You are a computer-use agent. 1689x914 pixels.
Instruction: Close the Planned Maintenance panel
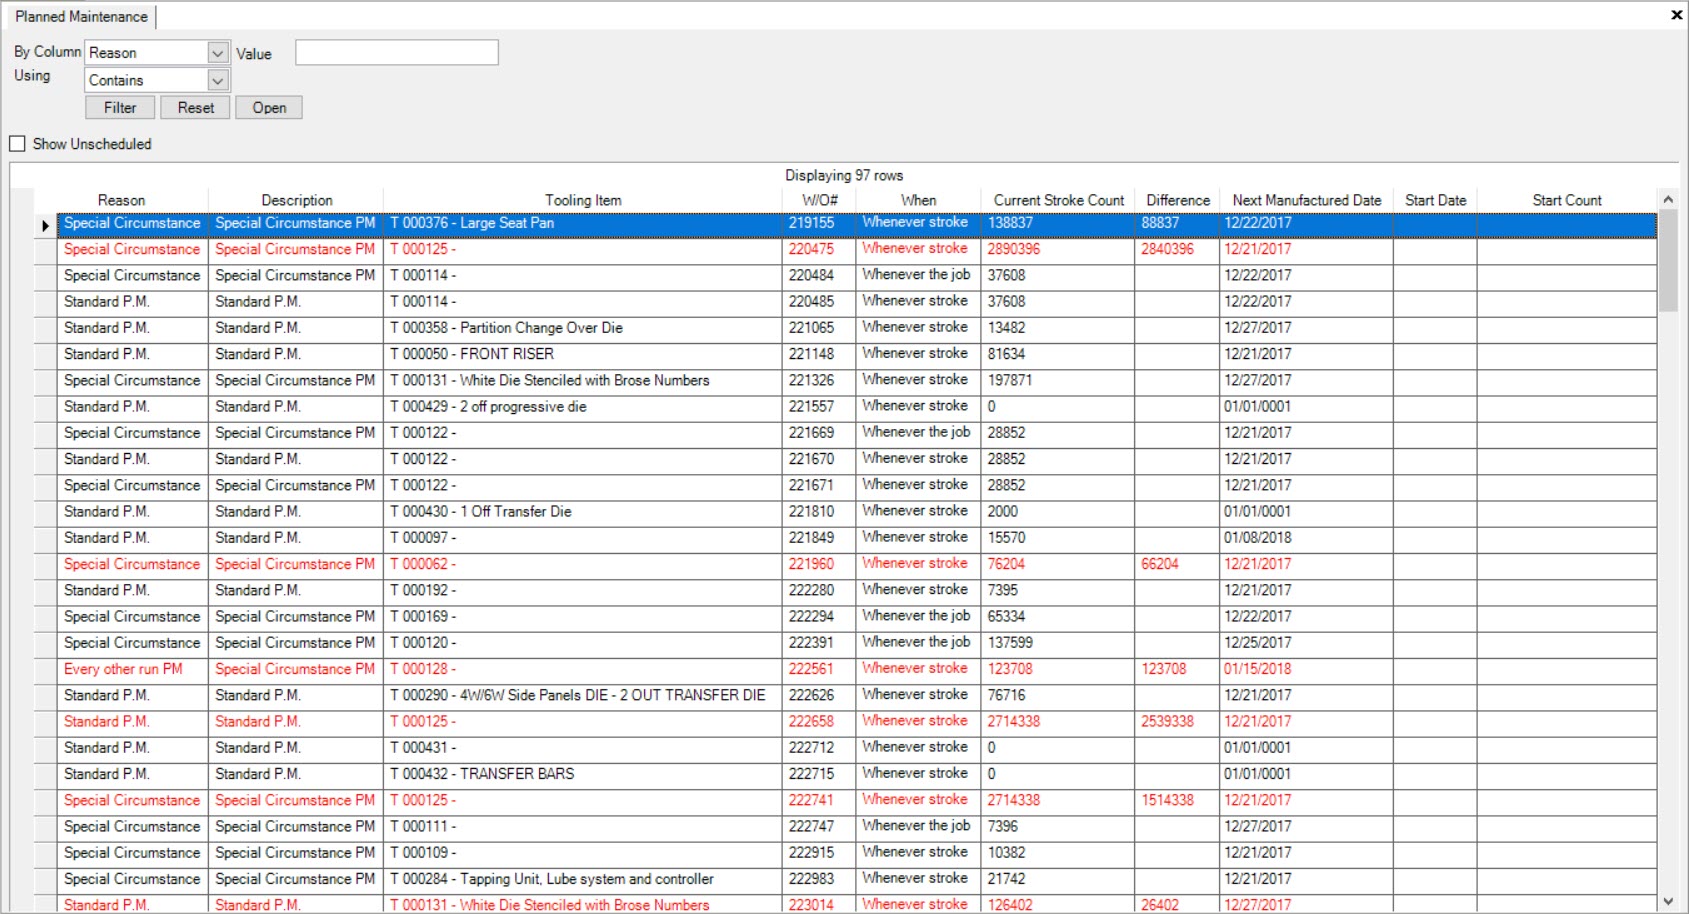coord(1676,14)
